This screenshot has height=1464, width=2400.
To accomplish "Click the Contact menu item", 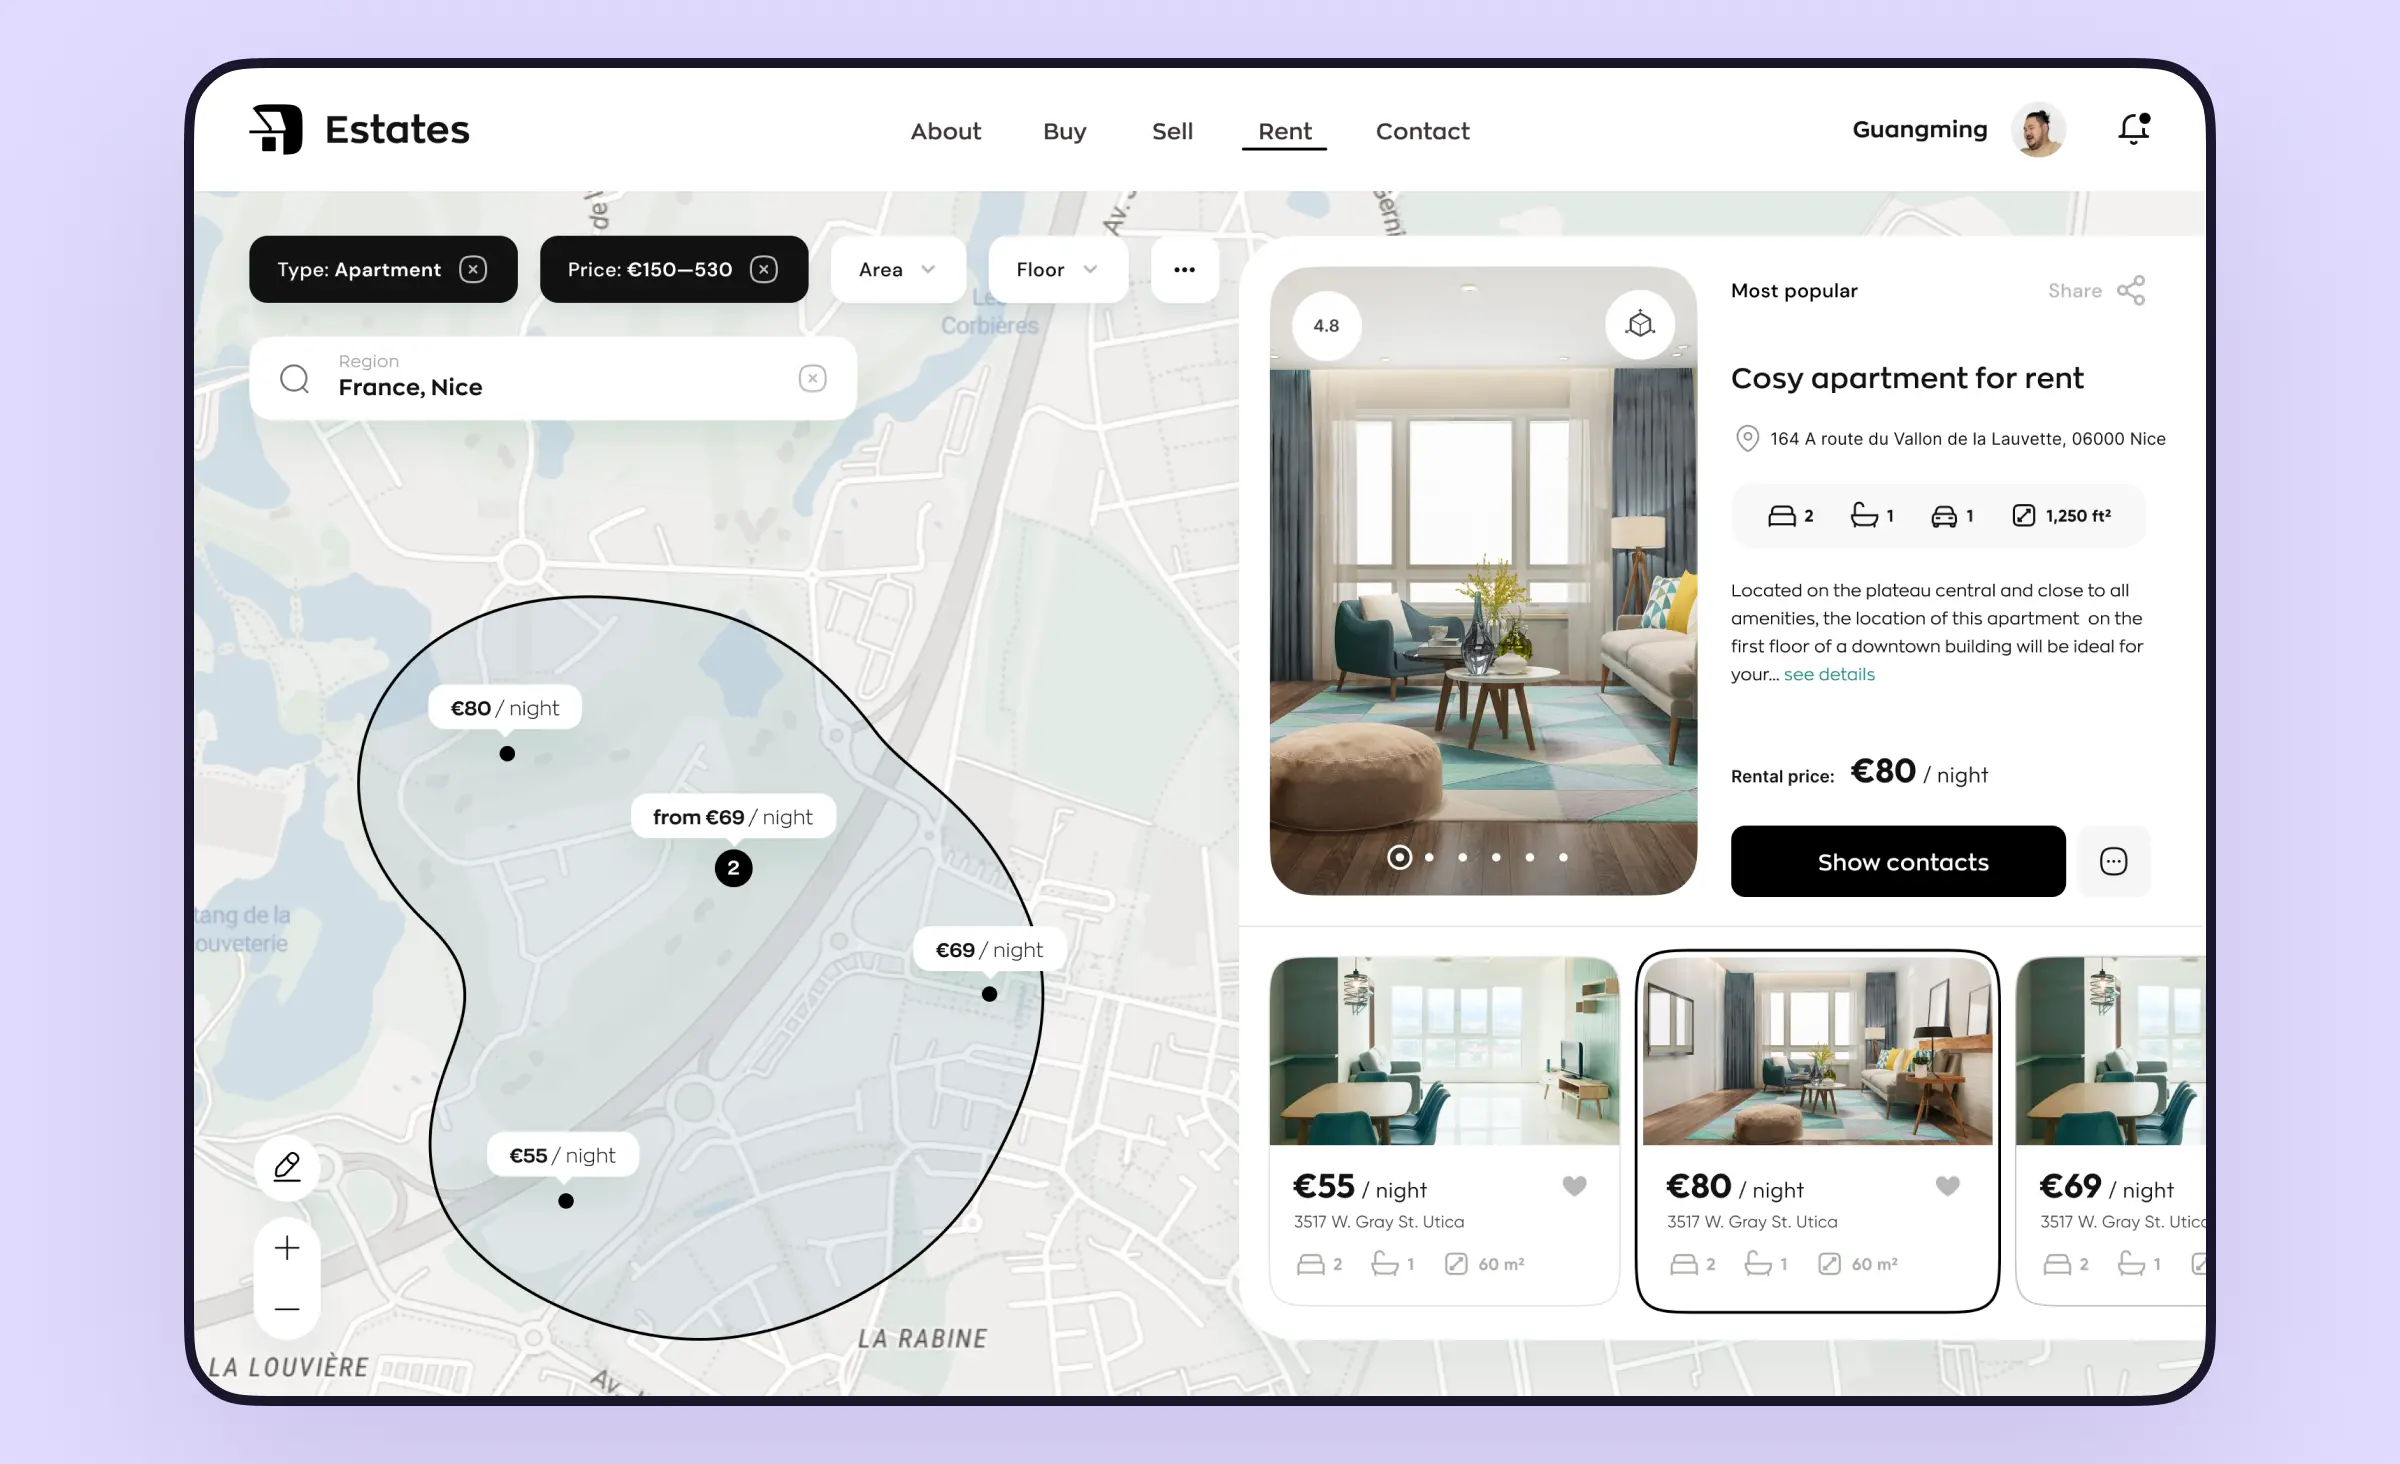I will pyautogui.click(x=1419, y=130).
